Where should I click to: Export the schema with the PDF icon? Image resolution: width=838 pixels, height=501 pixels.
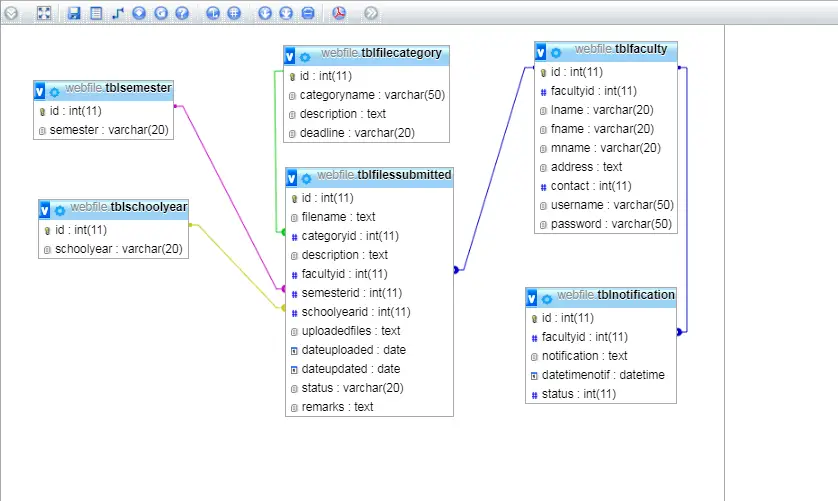(339, 13)
